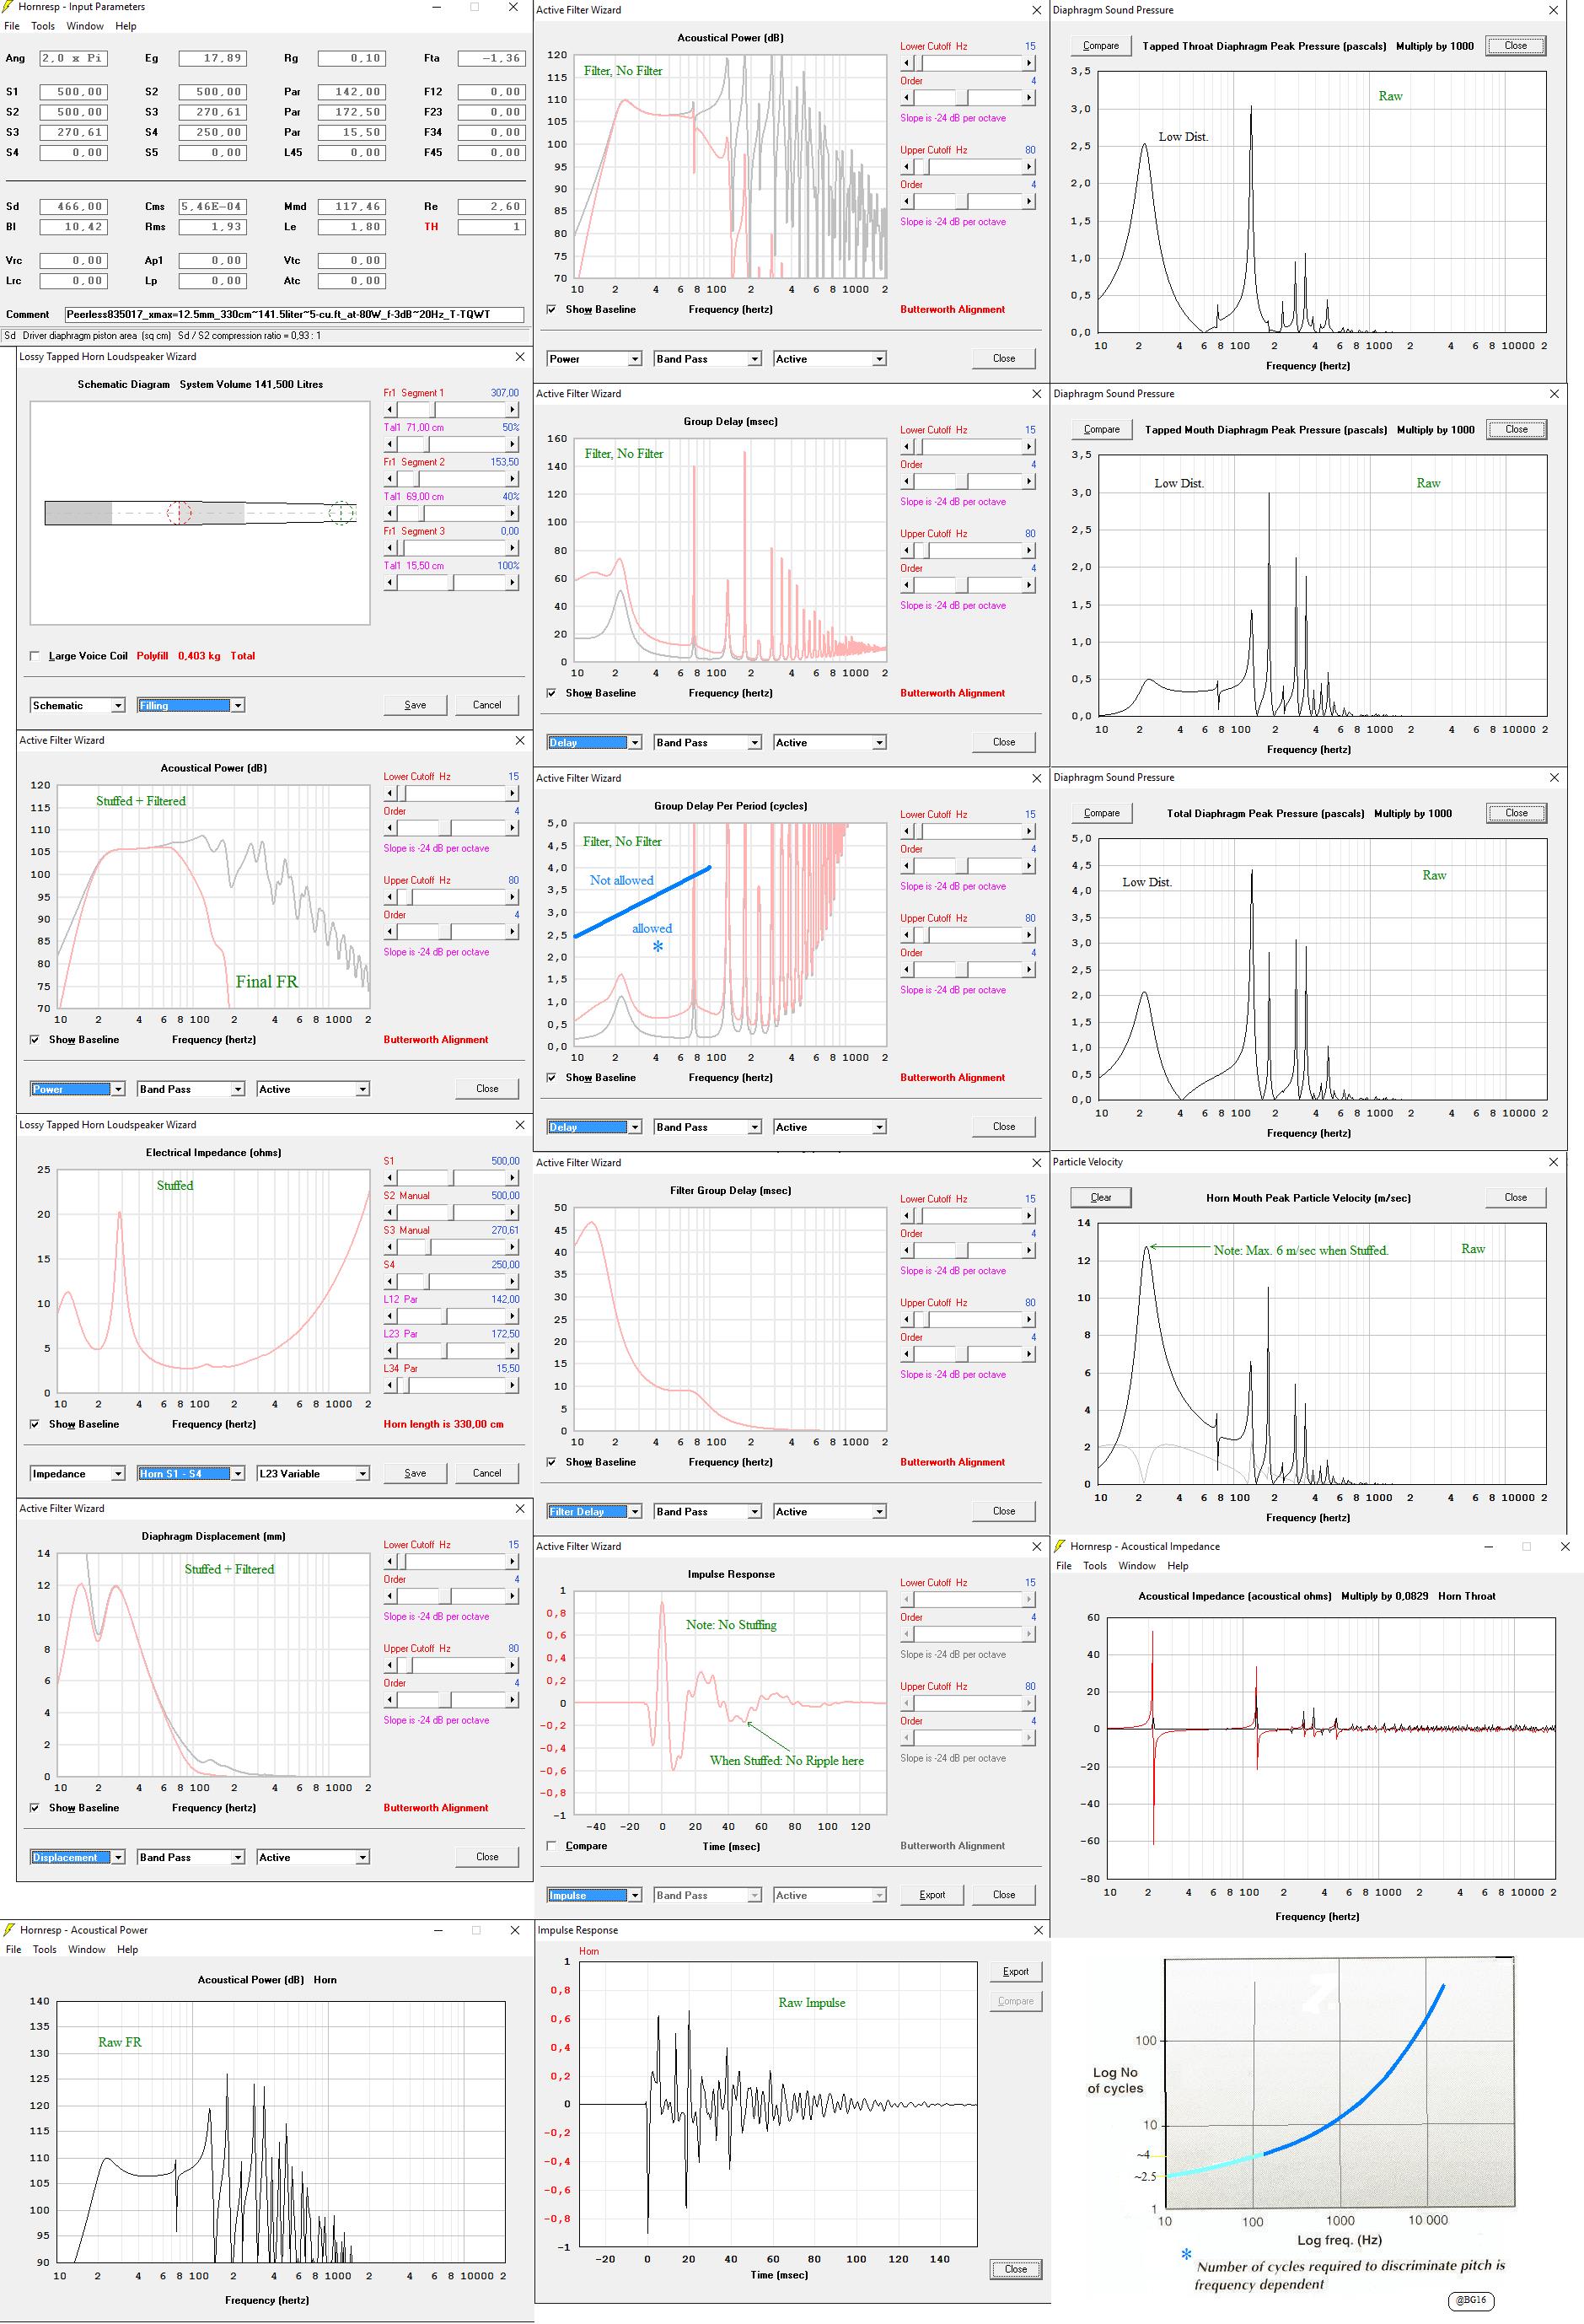
Task: Toggle Large Voice Coil checkbox
Action: (x=35, y=656)
